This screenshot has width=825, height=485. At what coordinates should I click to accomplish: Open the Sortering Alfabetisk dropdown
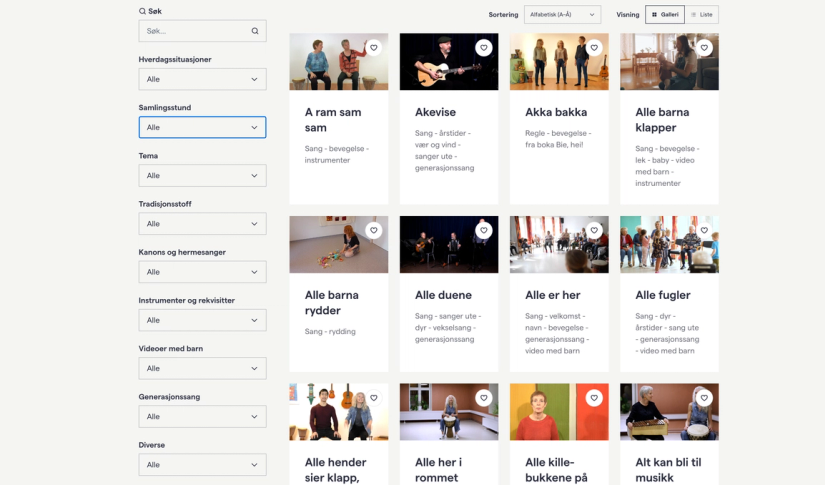click(x=562, y=15)
